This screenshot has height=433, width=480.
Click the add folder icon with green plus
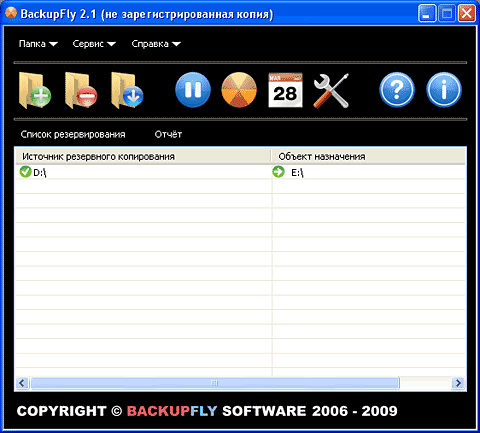(x=35, y=90)
